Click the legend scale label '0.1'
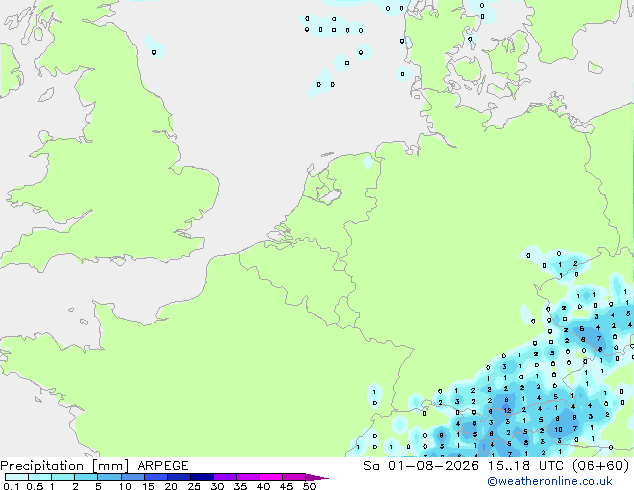634x490 pixels. click(x=11, y=486)
